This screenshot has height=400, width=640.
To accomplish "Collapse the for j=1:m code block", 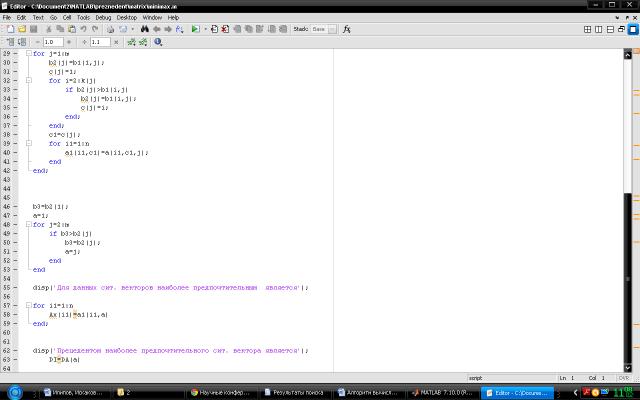I will click(29, 54).
